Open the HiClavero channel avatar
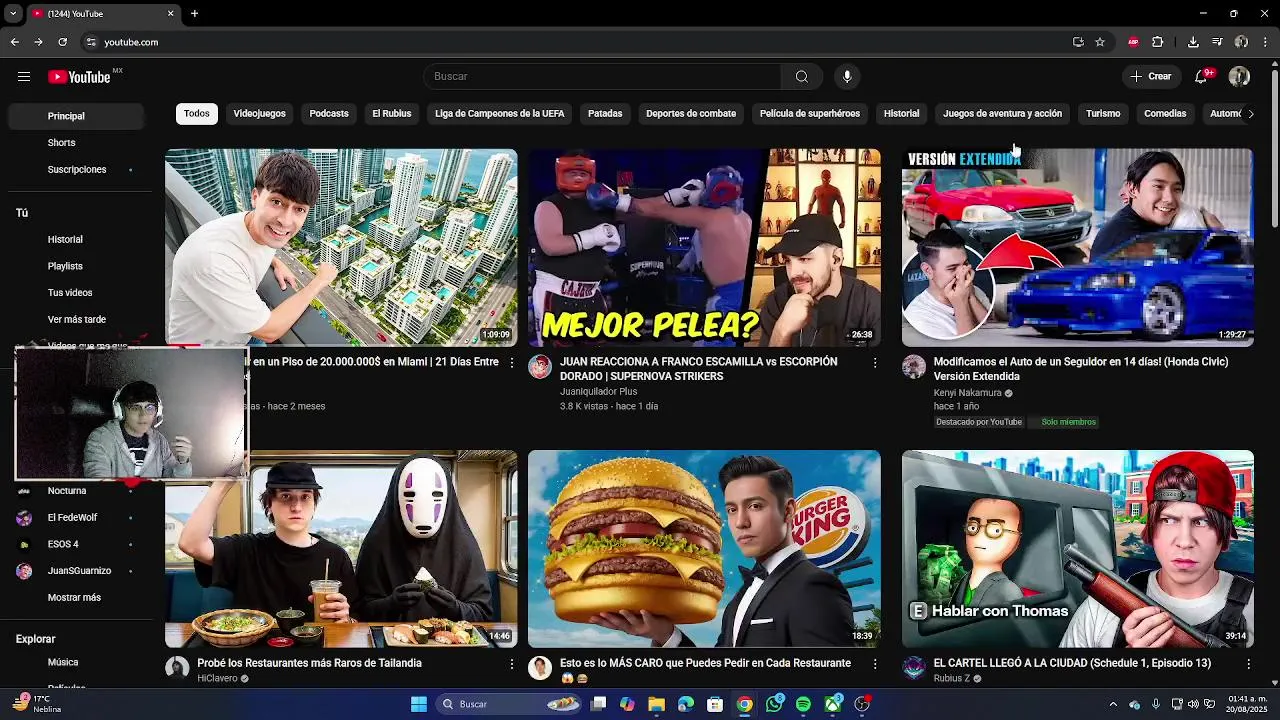 (177, 668)
